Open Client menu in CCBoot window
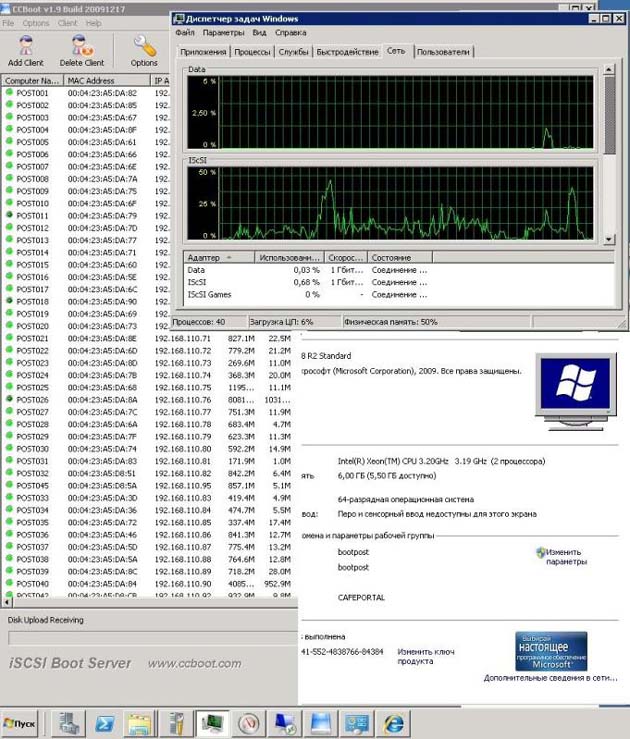The height and width of the screenshot is (739, 630). click(x=67, y=23)
